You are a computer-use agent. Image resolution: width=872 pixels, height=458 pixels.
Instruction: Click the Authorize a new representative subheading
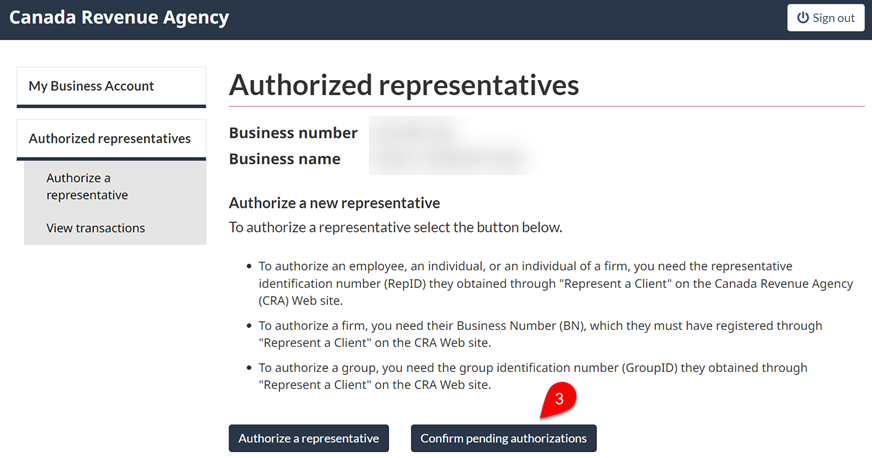click(334, 203)
